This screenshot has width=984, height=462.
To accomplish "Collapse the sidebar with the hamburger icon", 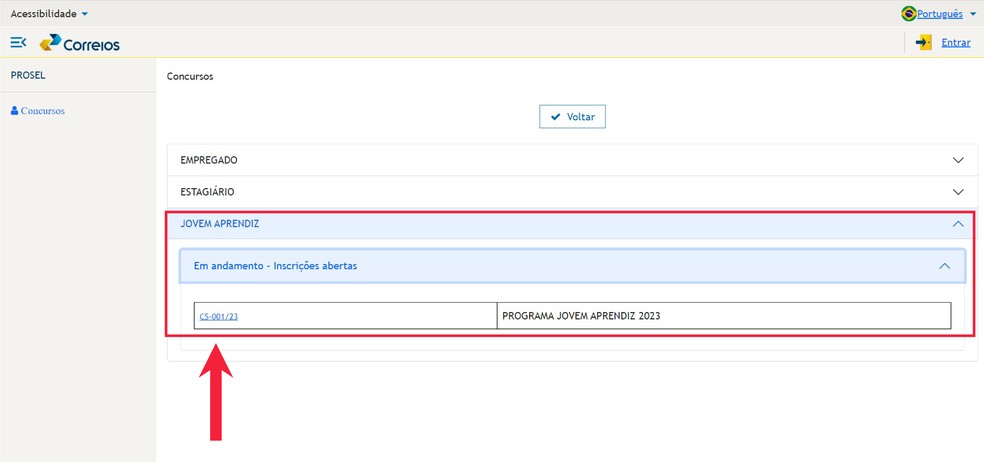I will (x=18, y=42).
